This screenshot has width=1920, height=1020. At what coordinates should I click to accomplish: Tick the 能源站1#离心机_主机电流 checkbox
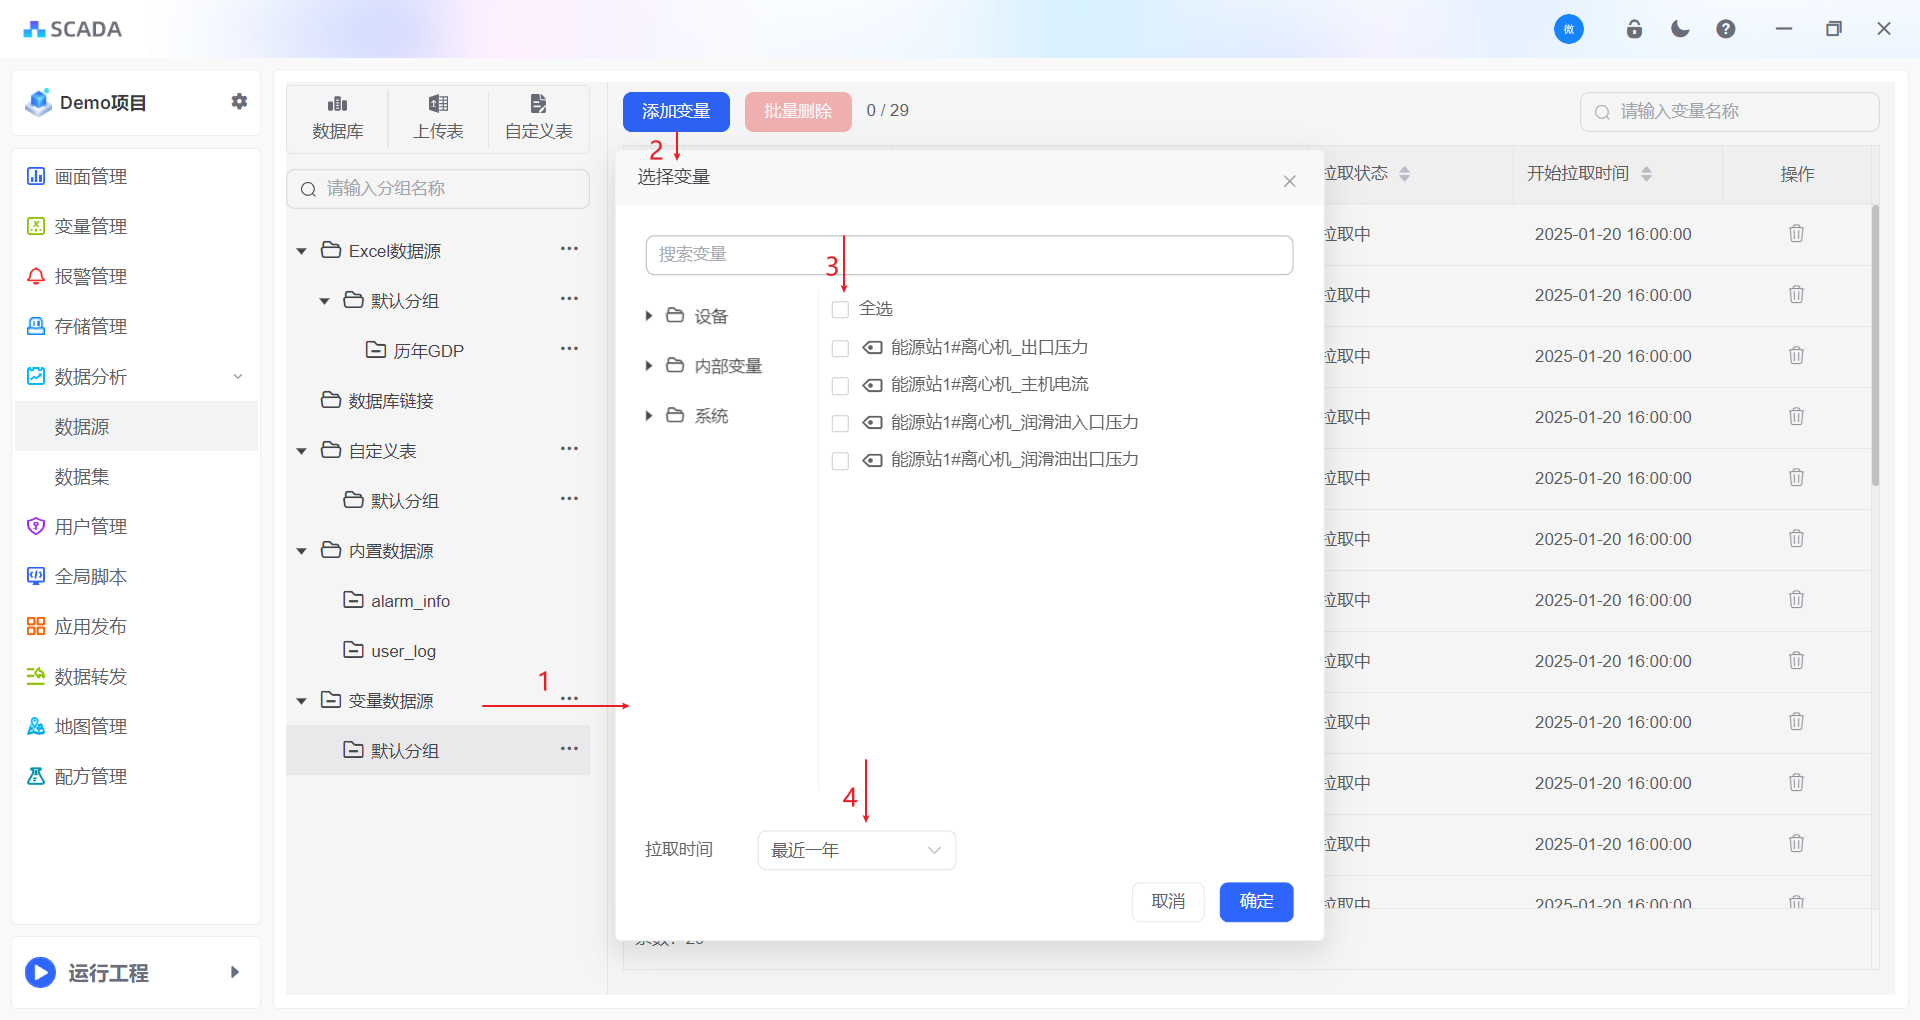(840, 386)
